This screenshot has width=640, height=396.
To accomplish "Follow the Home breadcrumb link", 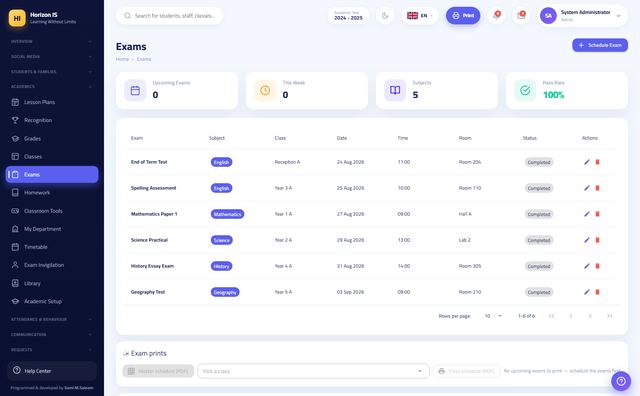I will click(122, 59).
